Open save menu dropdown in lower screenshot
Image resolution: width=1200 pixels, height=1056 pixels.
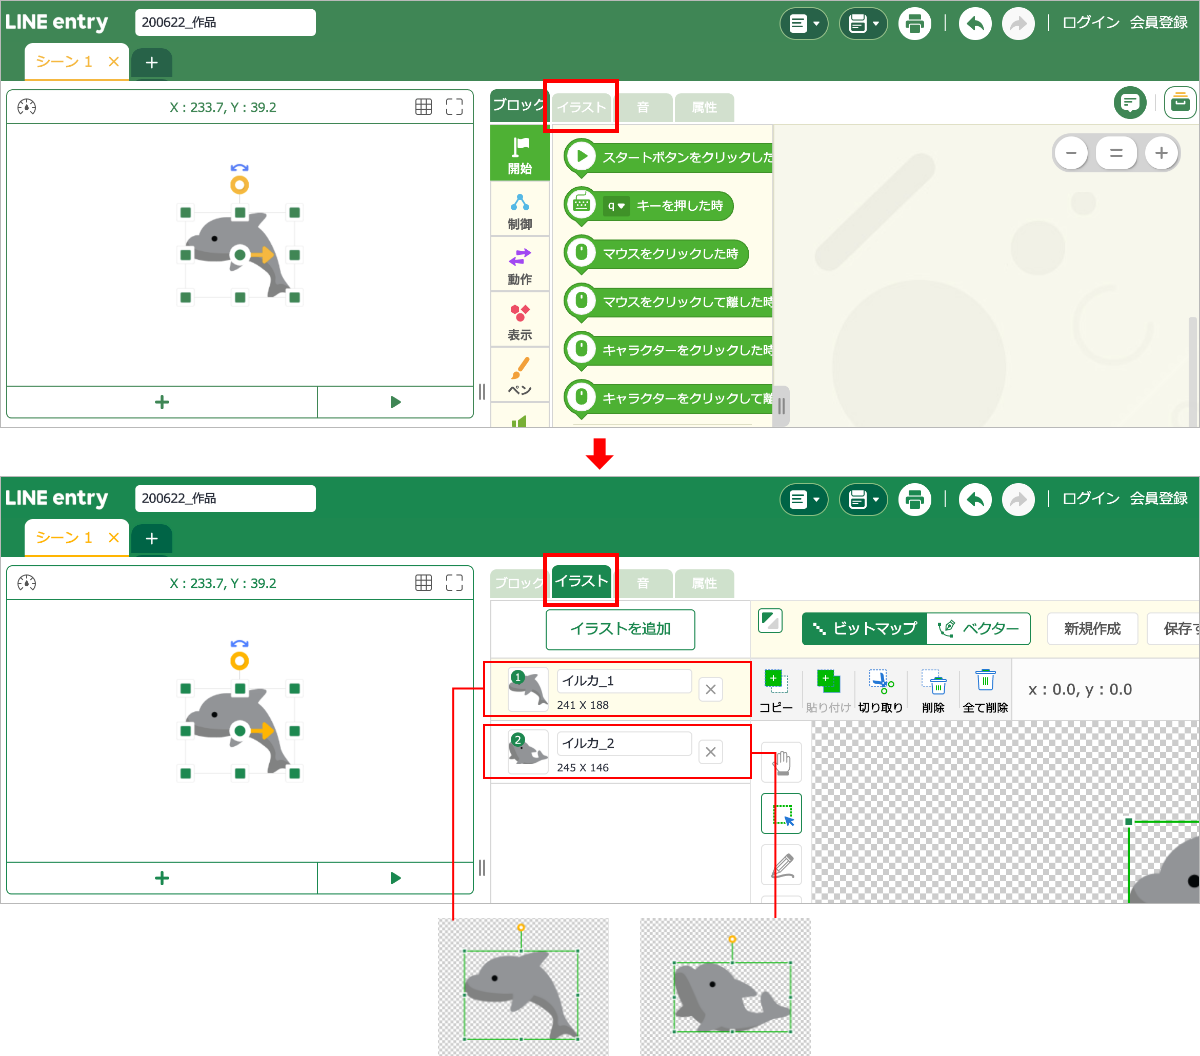coord(863,499)
